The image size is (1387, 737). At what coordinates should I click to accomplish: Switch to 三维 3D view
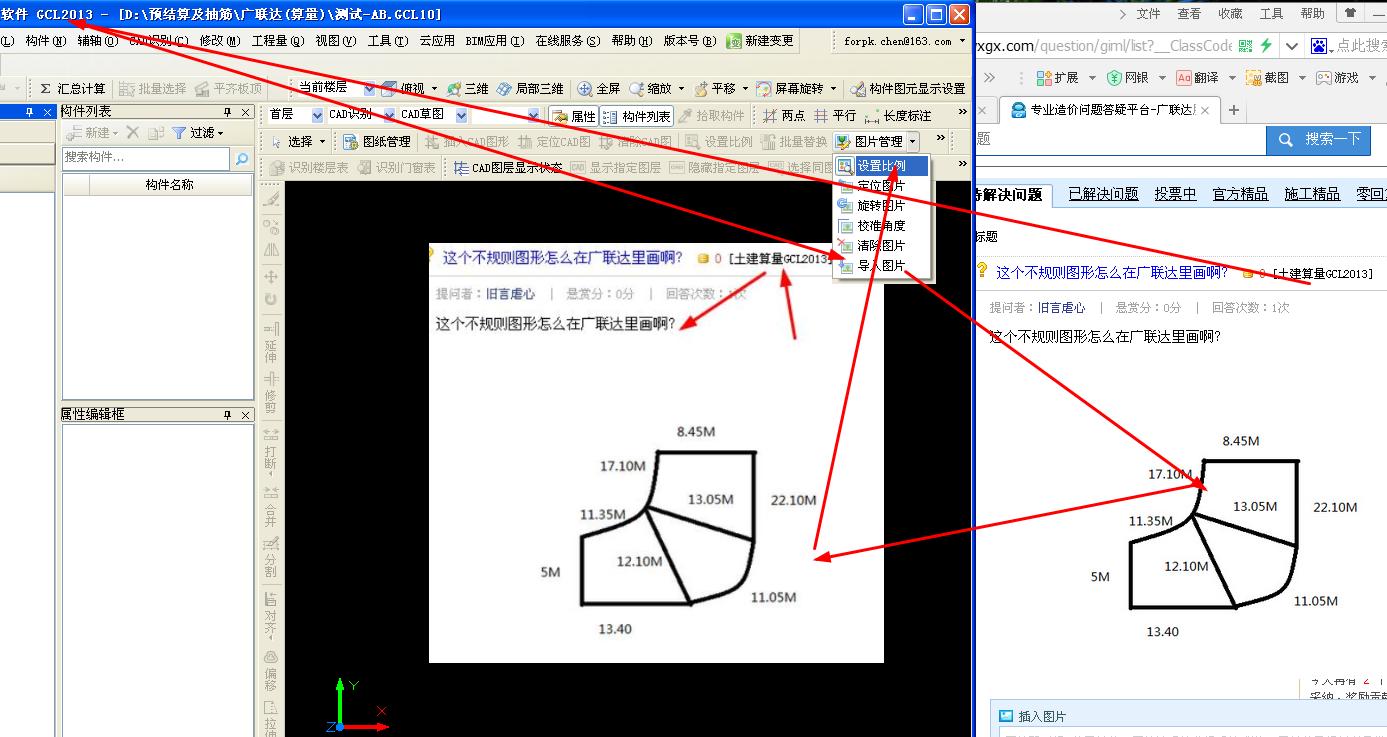(467, 89)
